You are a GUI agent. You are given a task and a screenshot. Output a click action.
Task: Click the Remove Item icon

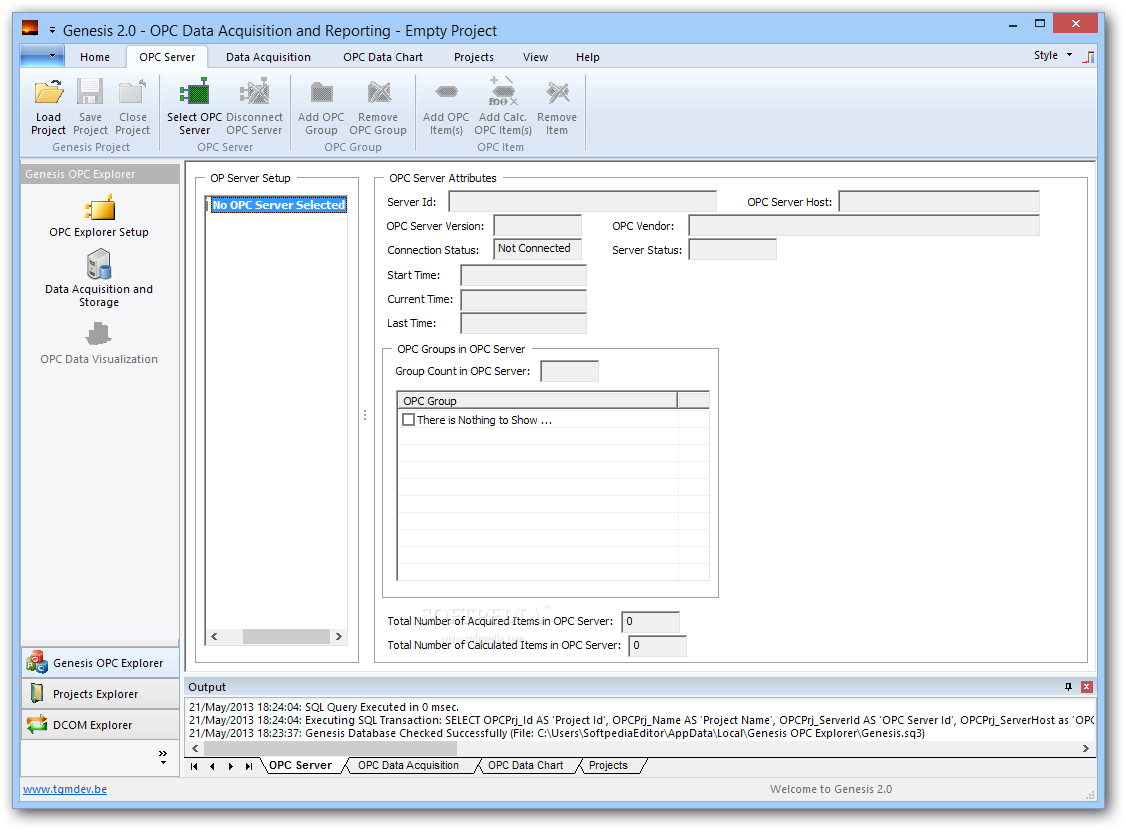(x=557, y=92)
